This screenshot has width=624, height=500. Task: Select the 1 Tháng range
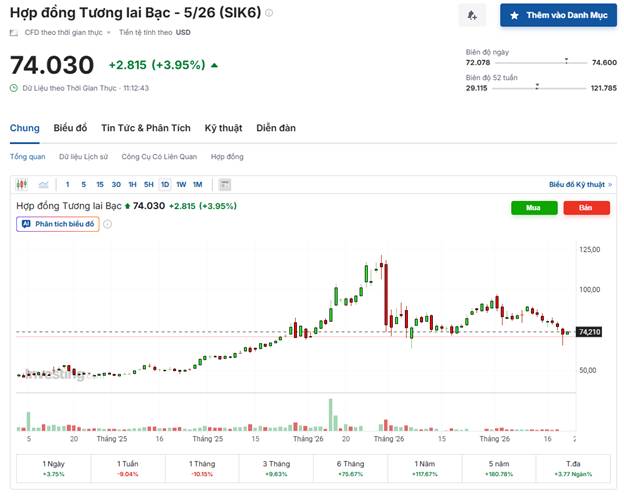pyautogui.click(x=202, y=468)
